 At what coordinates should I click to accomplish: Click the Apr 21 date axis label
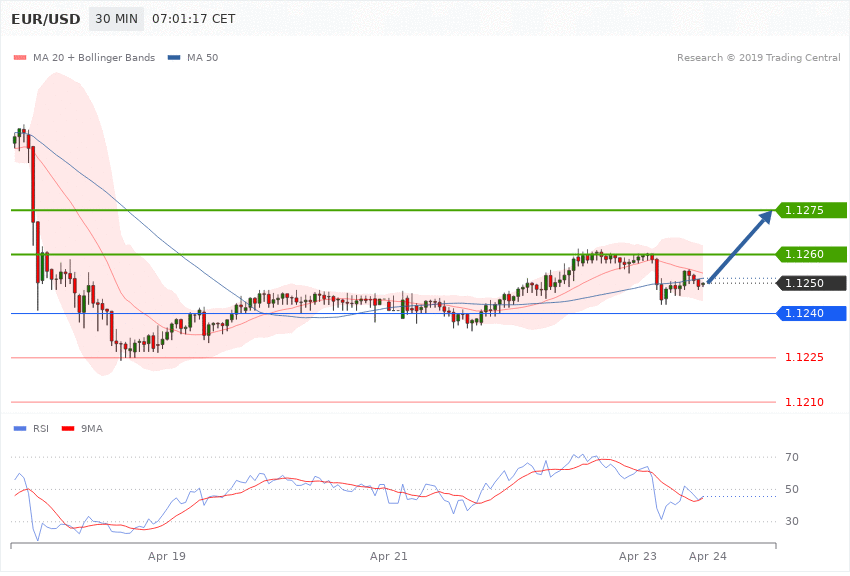(389, 556)
